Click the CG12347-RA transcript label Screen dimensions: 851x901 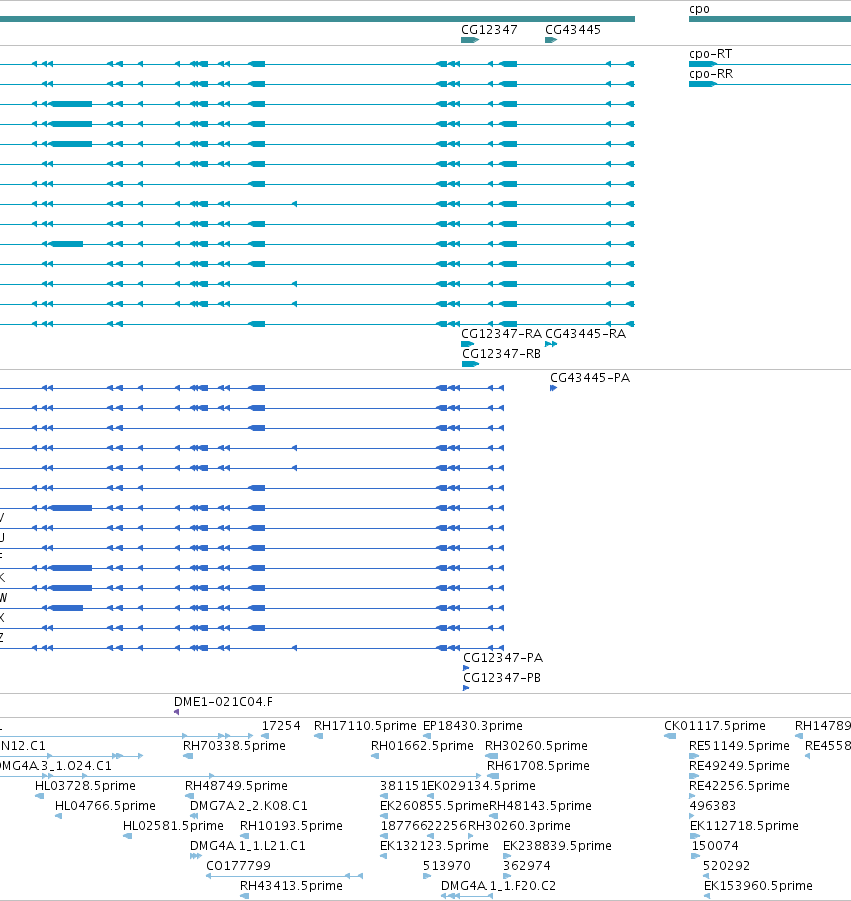[x=501, y=334]
